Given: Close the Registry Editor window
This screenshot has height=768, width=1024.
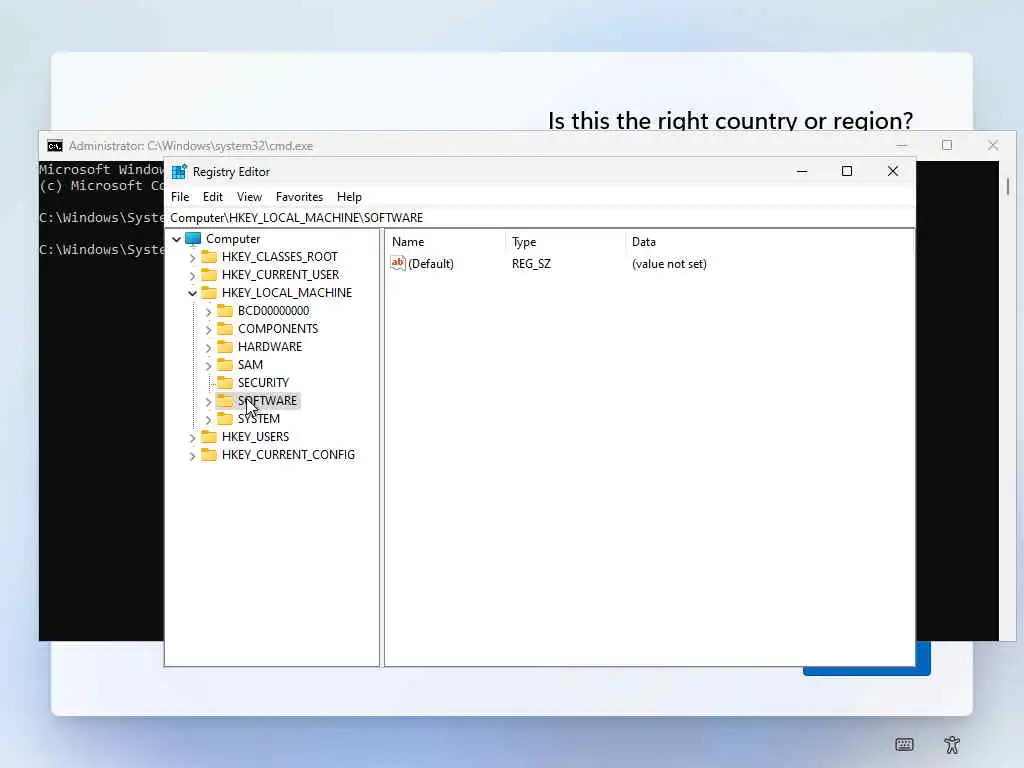Looking at the screenshot, I should point(893,171).
